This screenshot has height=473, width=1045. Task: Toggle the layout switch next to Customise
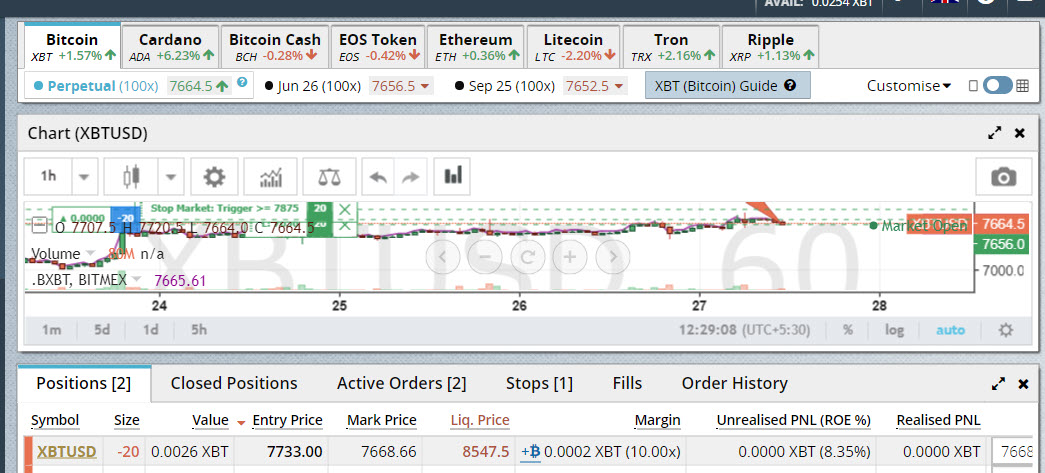(x=997, y=86)
